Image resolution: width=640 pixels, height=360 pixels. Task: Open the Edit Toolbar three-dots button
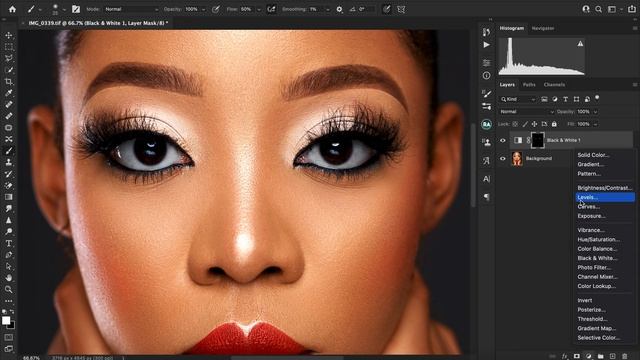(9, 301)
